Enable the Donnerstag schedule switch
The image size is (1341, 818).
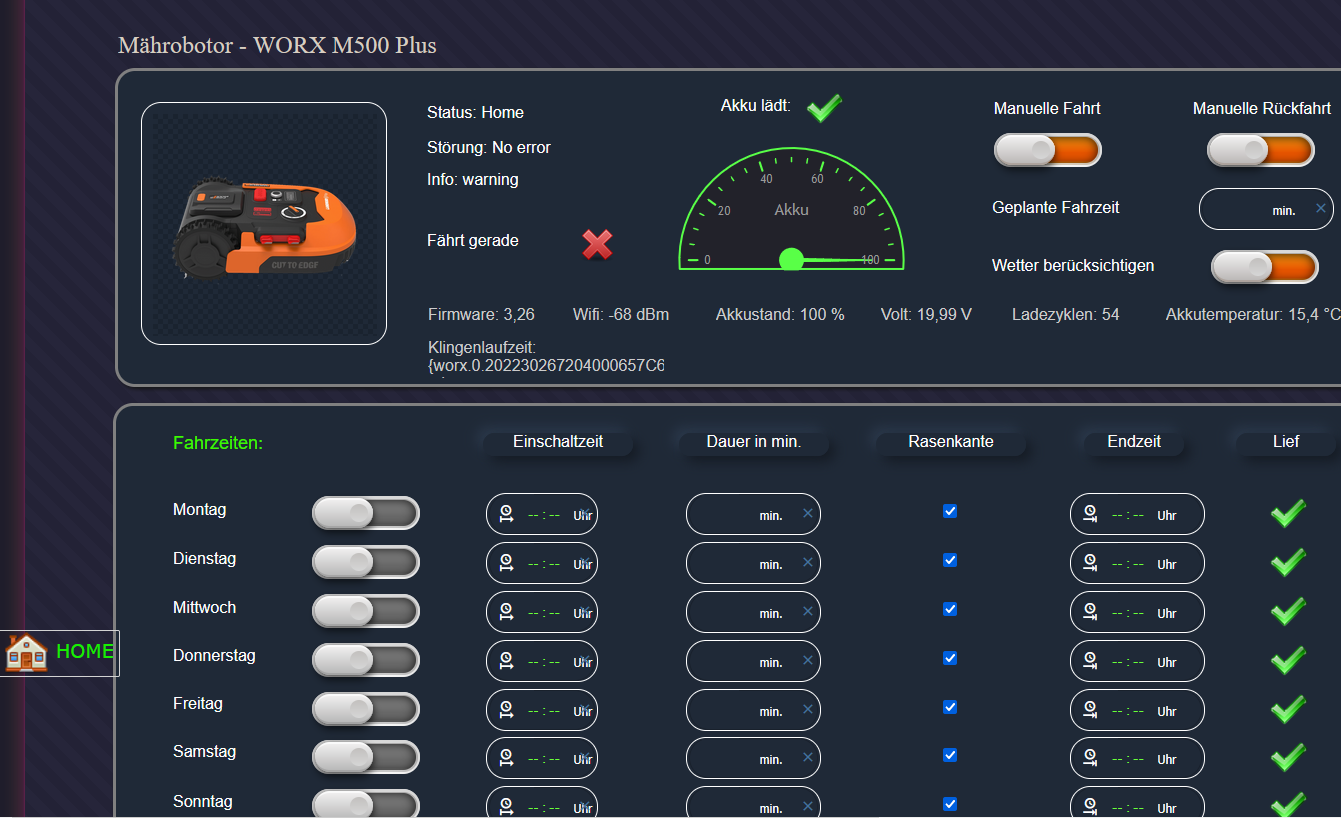click(366, 660)
